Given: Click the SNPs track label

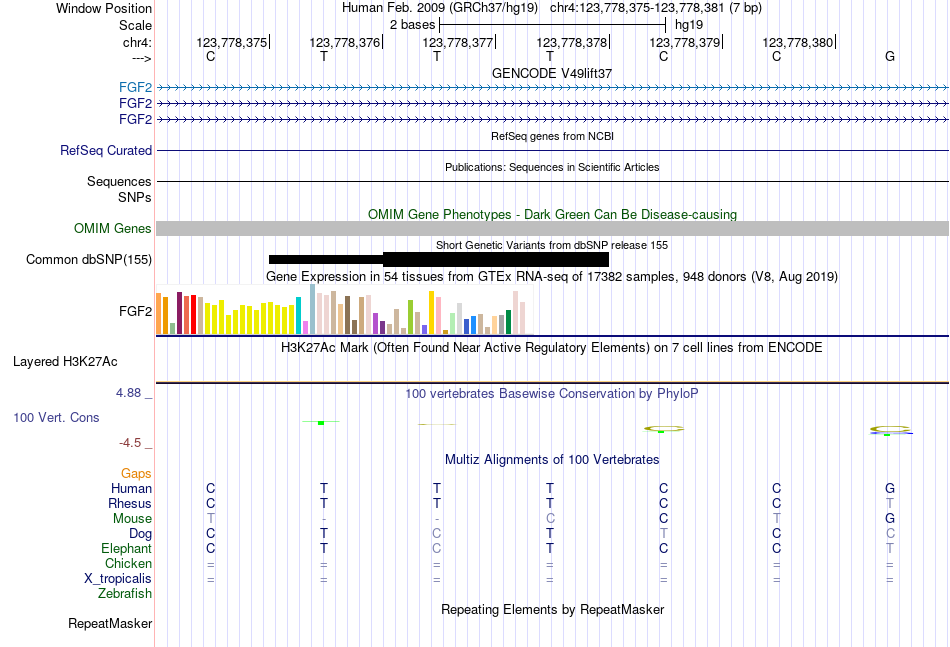Looking at the screenshot, I should (x=135, y=197).
